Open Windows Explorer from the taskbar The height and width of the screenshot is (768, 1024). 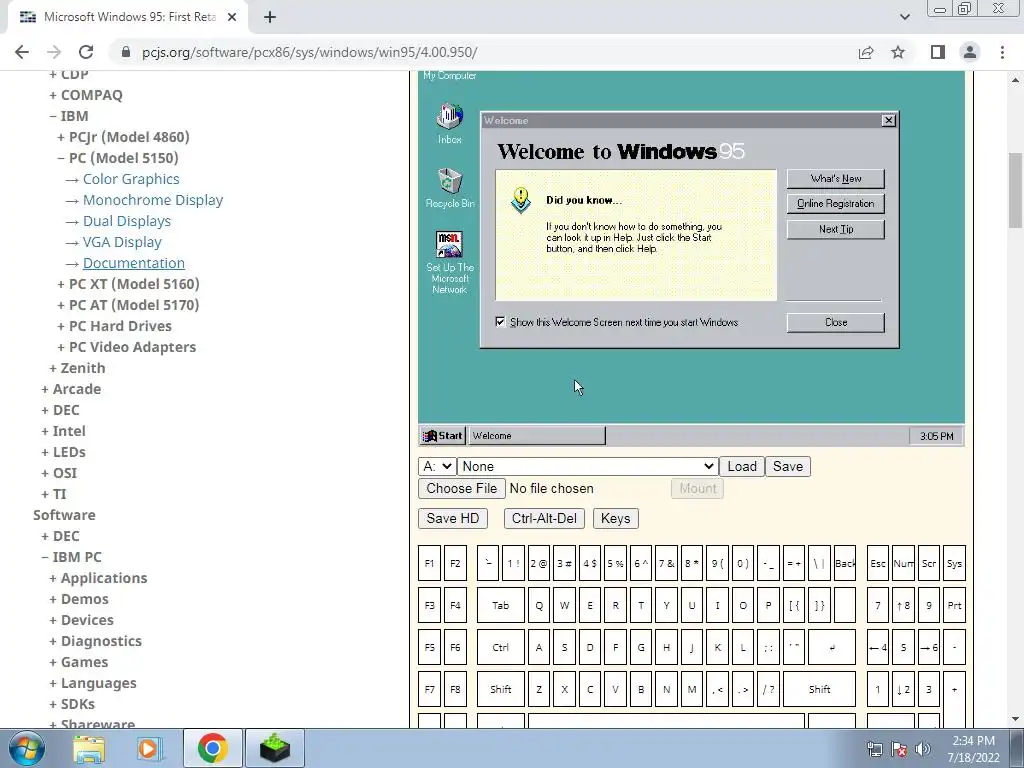tap(89, 748)
